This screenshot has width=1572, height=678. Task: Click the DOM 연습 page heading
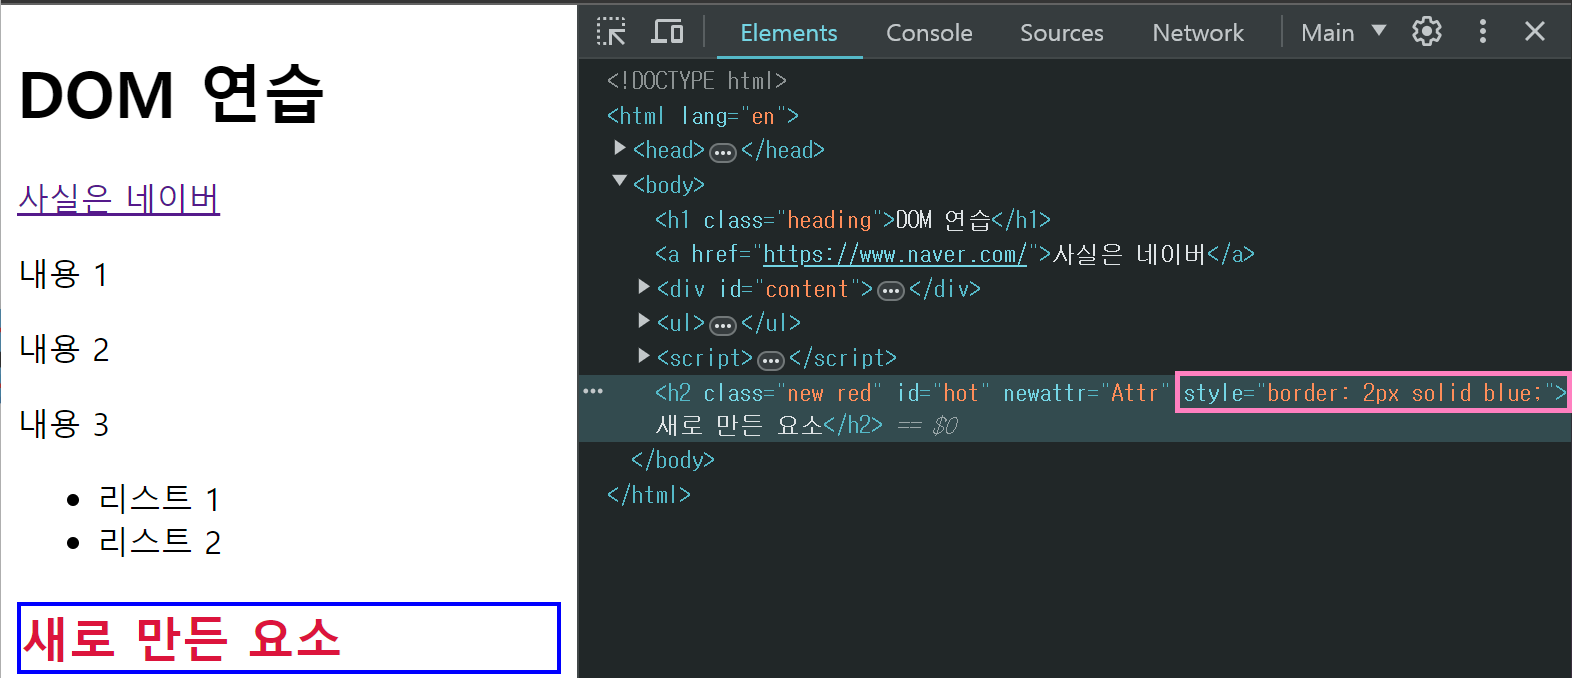tap(172, 95)
